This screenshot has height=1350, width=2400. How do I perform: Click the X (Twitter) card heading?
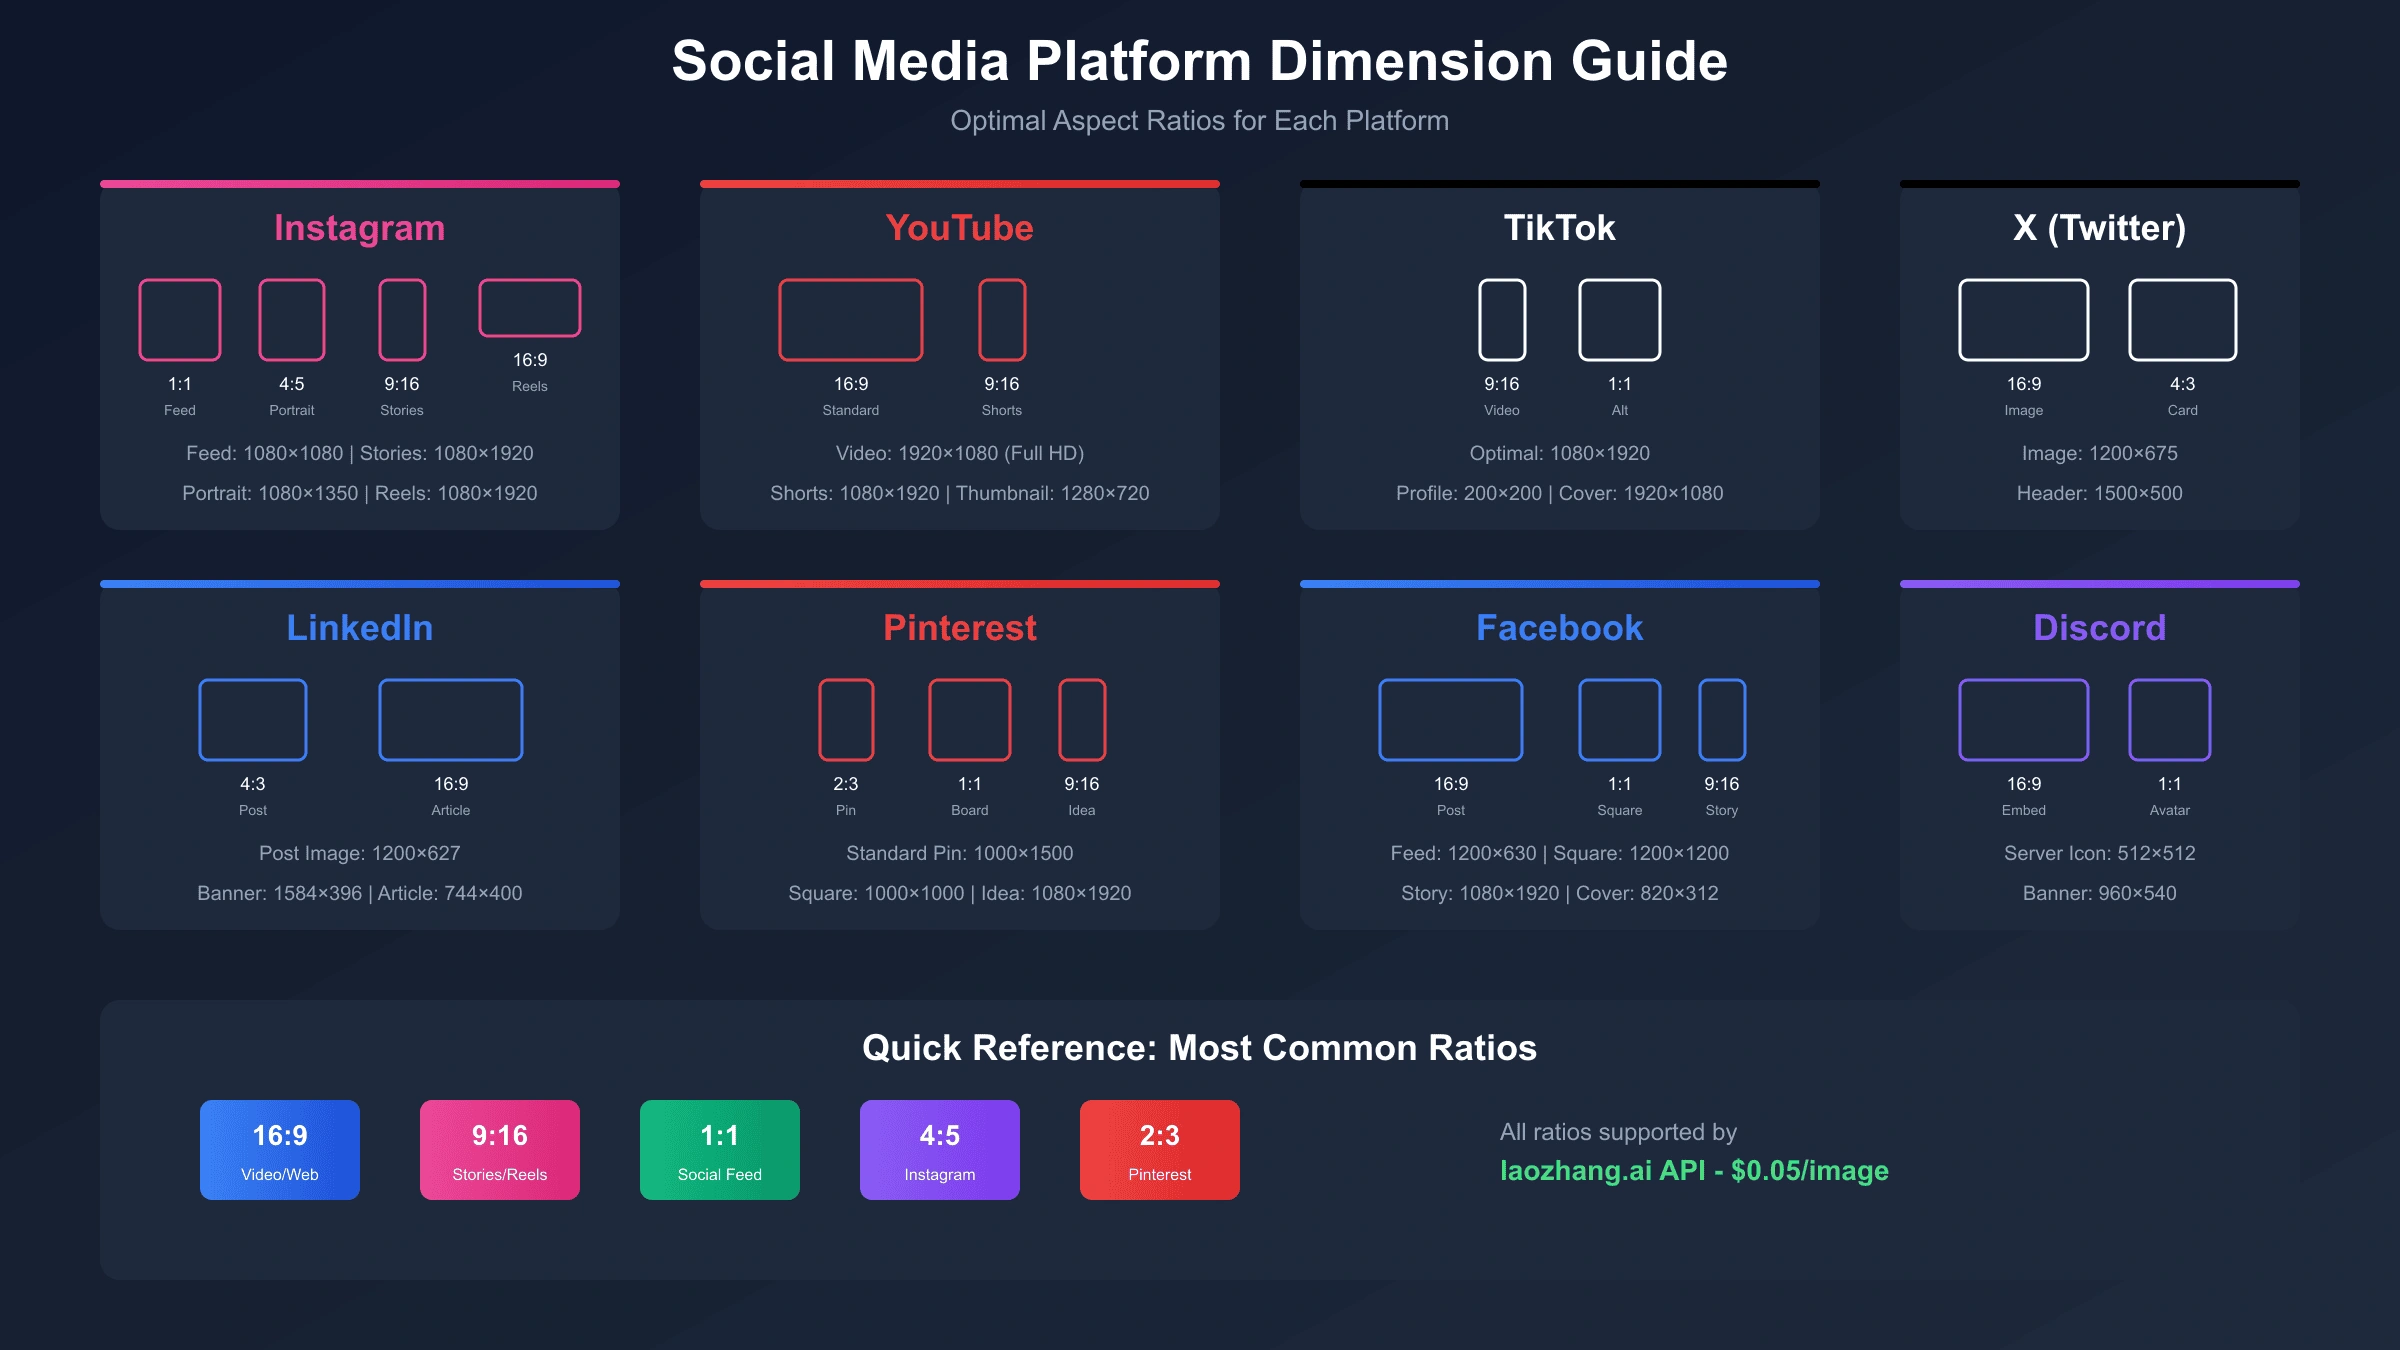pyautogui.click(x=2100, y=228)
